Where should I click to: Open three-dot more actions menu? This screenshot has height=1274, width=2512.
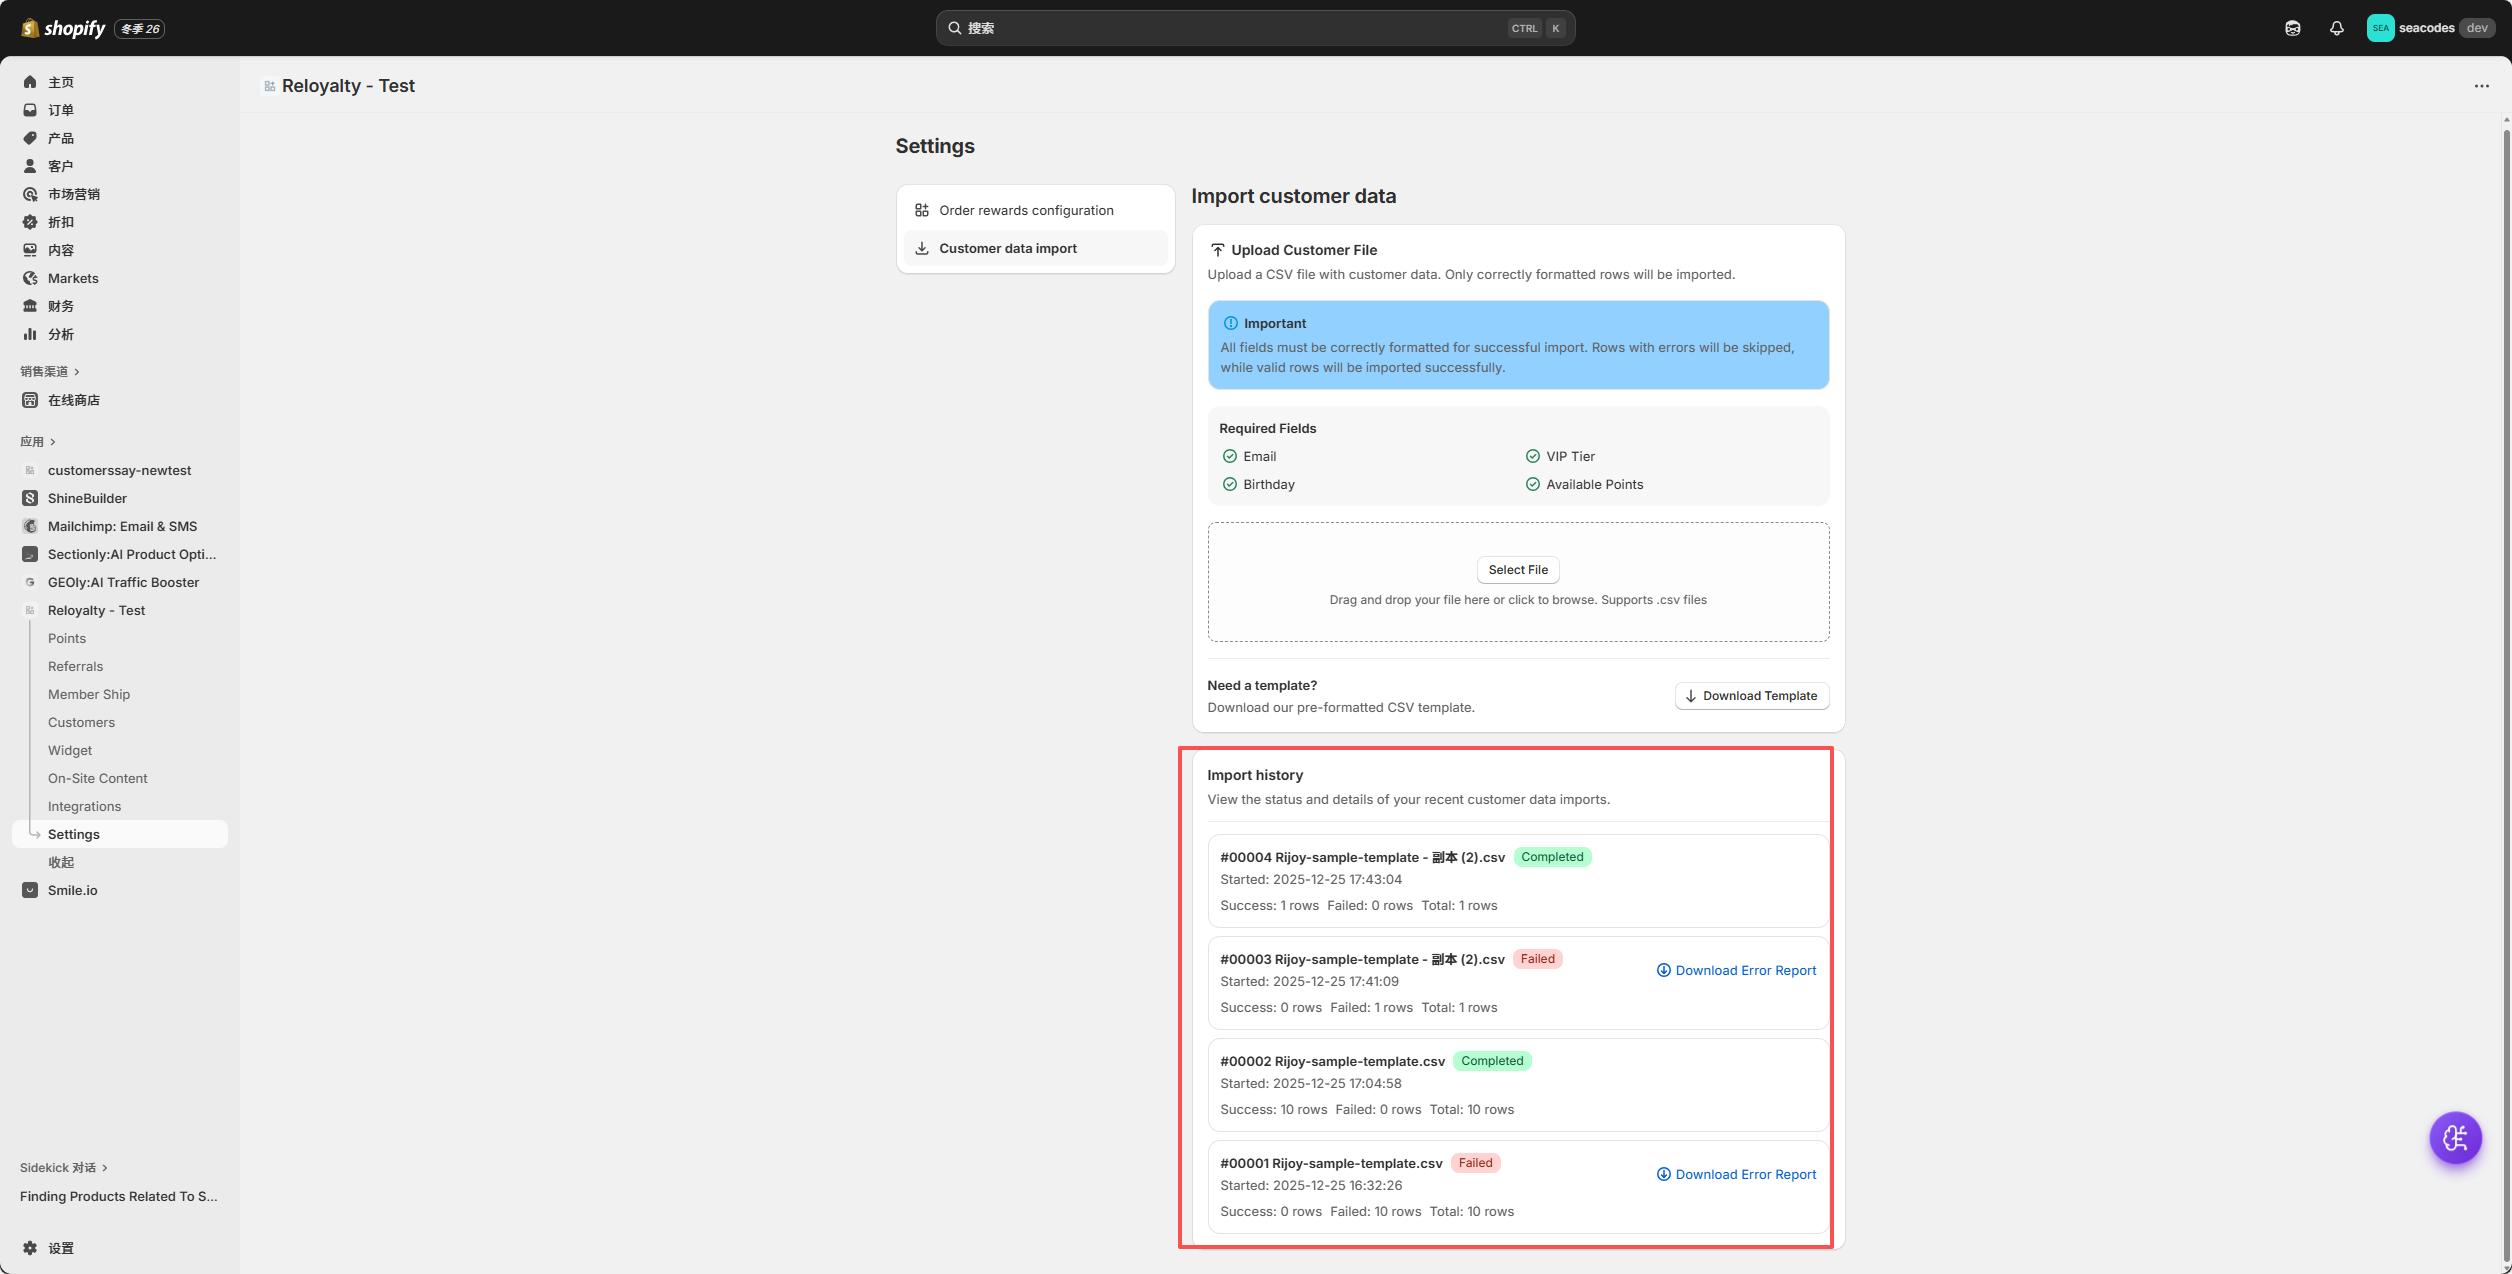coord(2481,86)
